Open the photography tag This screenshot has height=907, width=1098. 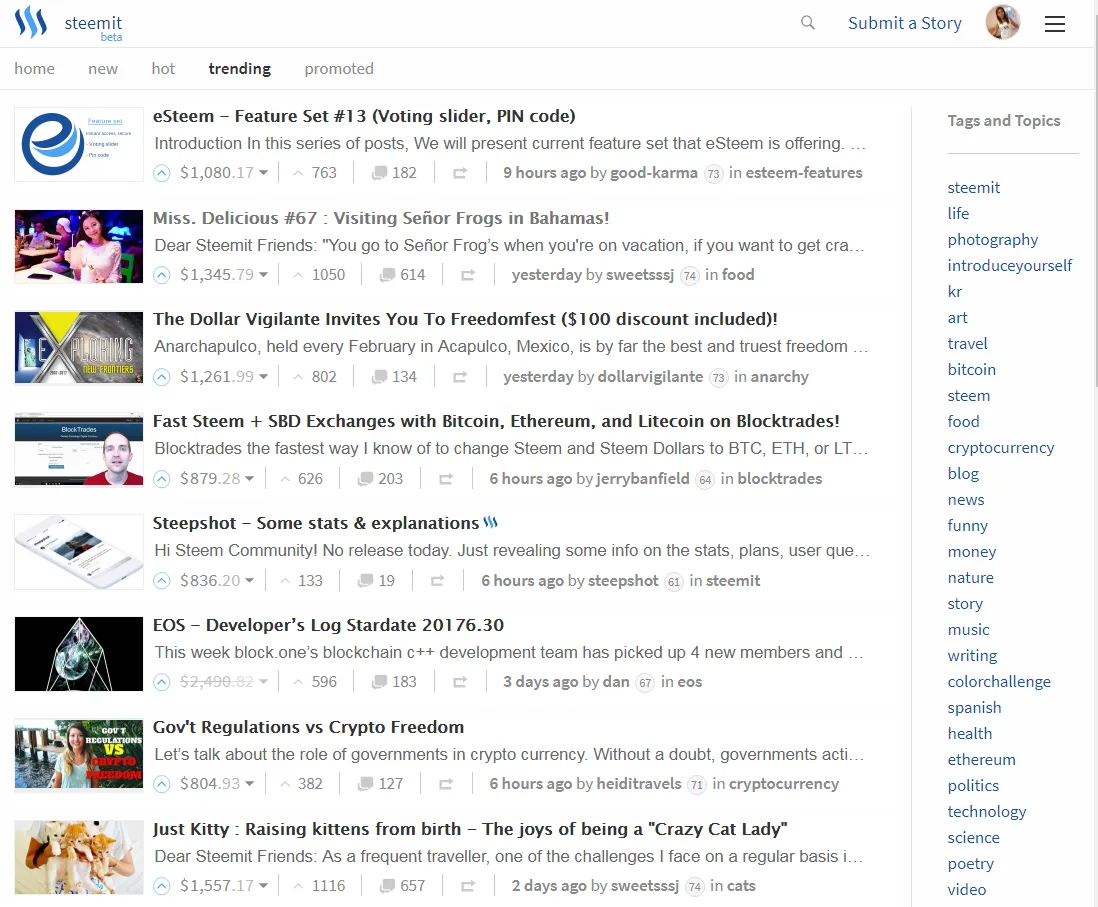(992, 240)
